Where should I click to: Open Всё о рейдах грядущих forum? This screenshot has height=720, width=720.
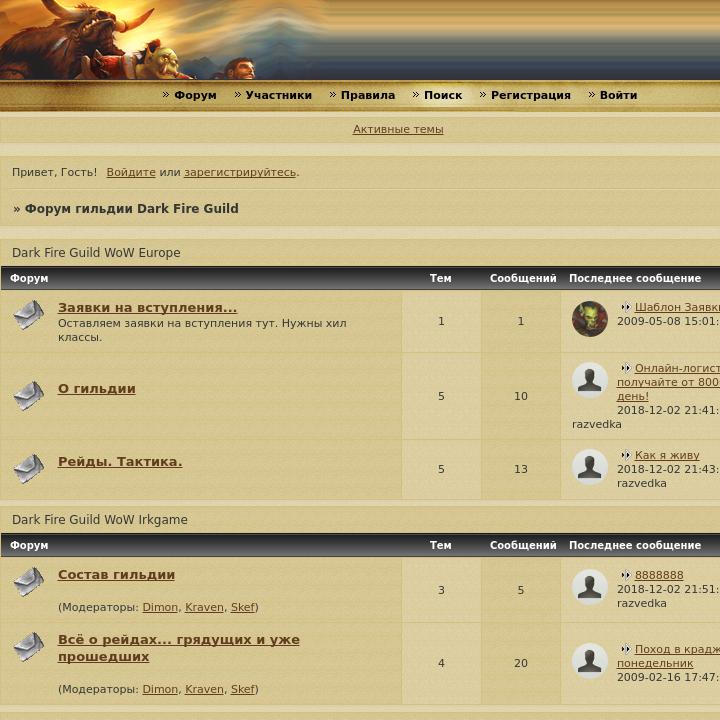tap(179, 648)
